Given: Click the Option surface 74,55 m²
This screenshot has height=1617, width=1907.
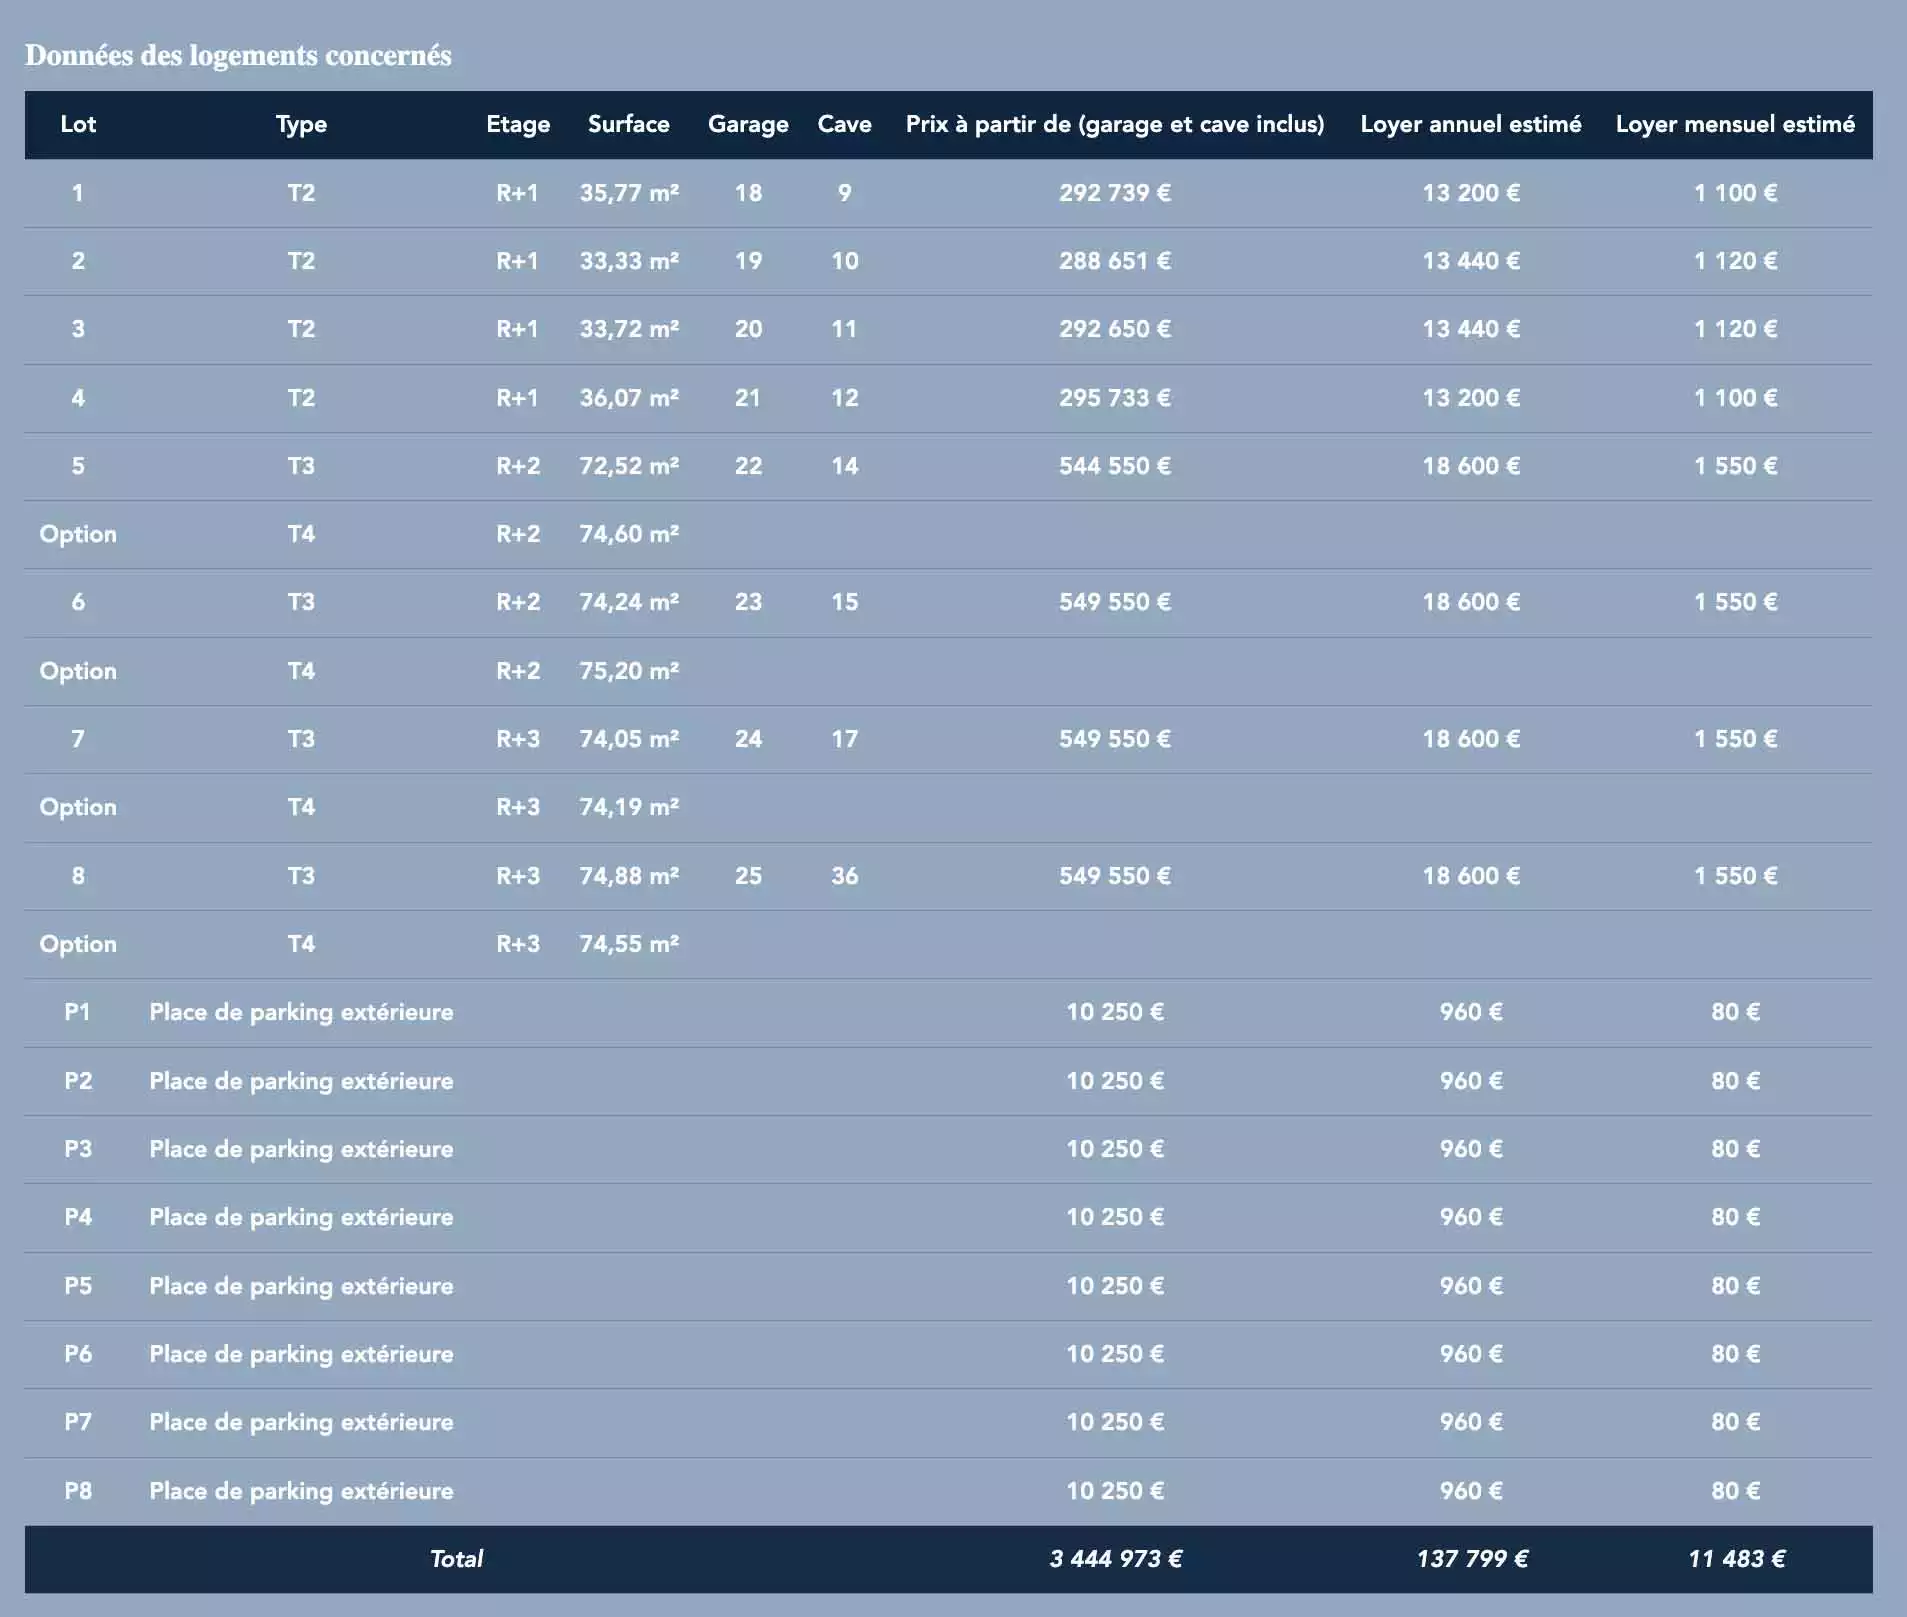Looking at the screenshot, I should 629,944.
